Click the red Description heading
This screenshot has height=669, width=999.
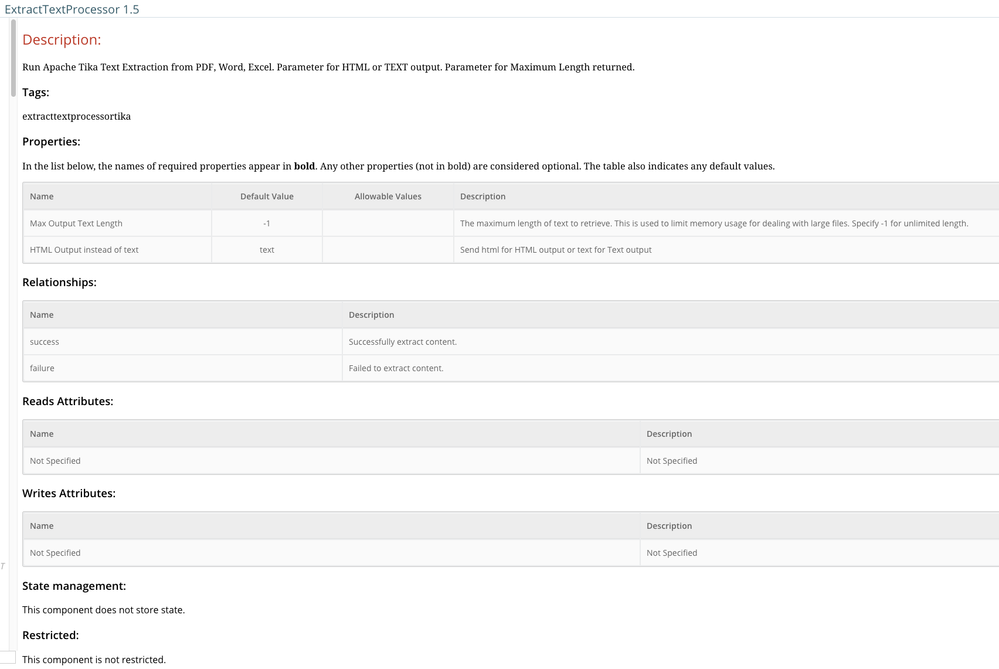point(62,40)
